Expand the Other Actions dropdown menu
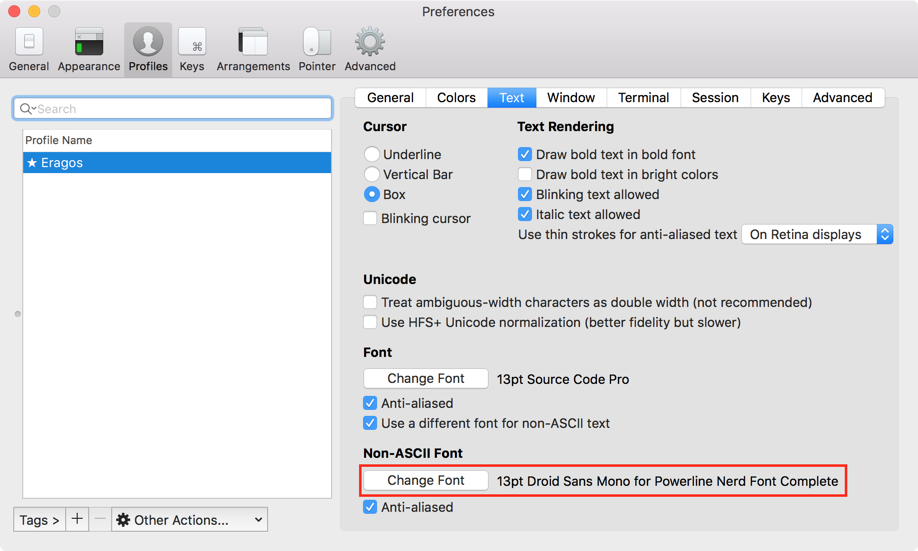This screenshot has height=551, width=918. (189, 520)
